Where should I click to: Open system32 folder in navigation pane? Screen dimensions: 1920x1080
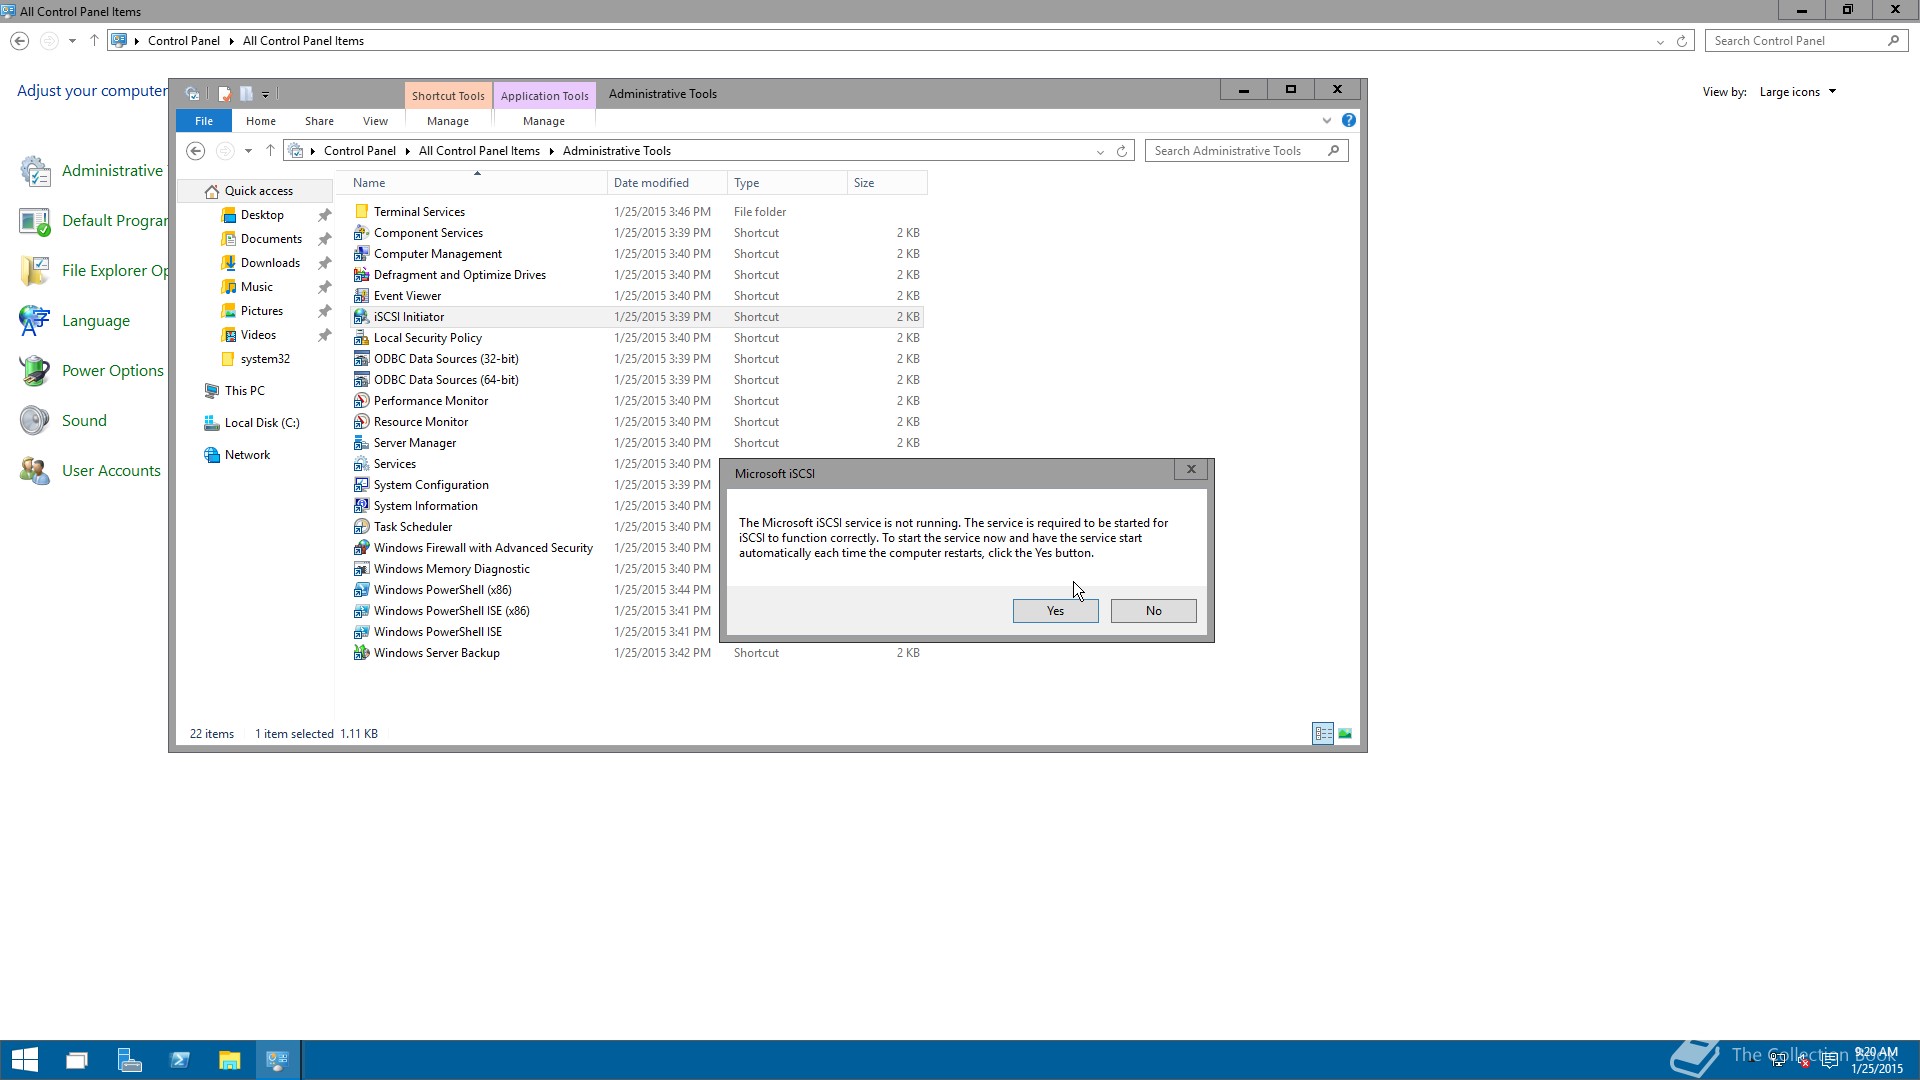265,359
